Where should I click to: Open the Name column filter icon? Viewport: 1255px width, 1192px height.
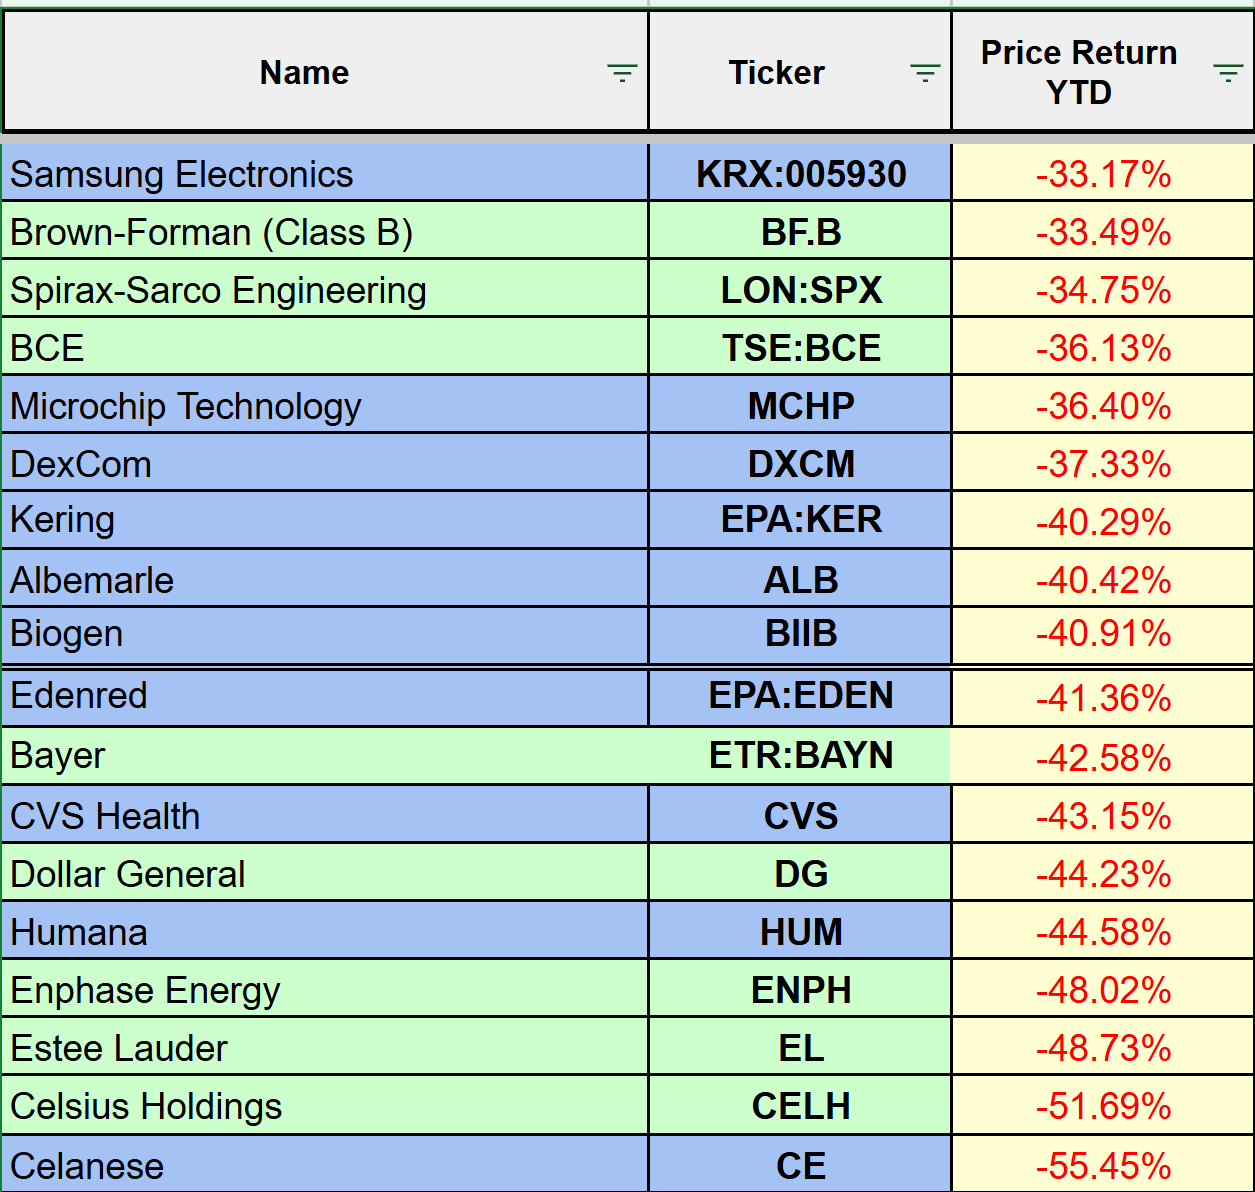[622, 73]
